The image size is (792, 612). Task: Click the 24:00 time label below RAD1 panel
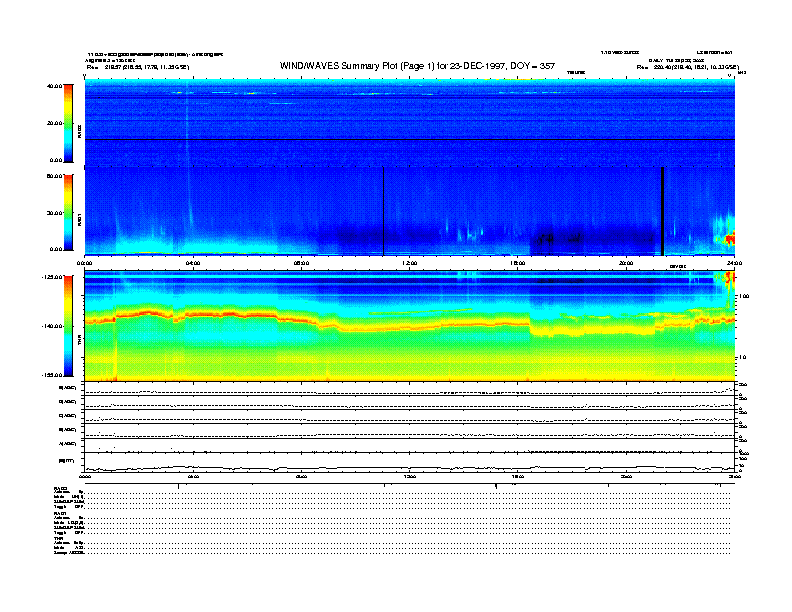734,263
